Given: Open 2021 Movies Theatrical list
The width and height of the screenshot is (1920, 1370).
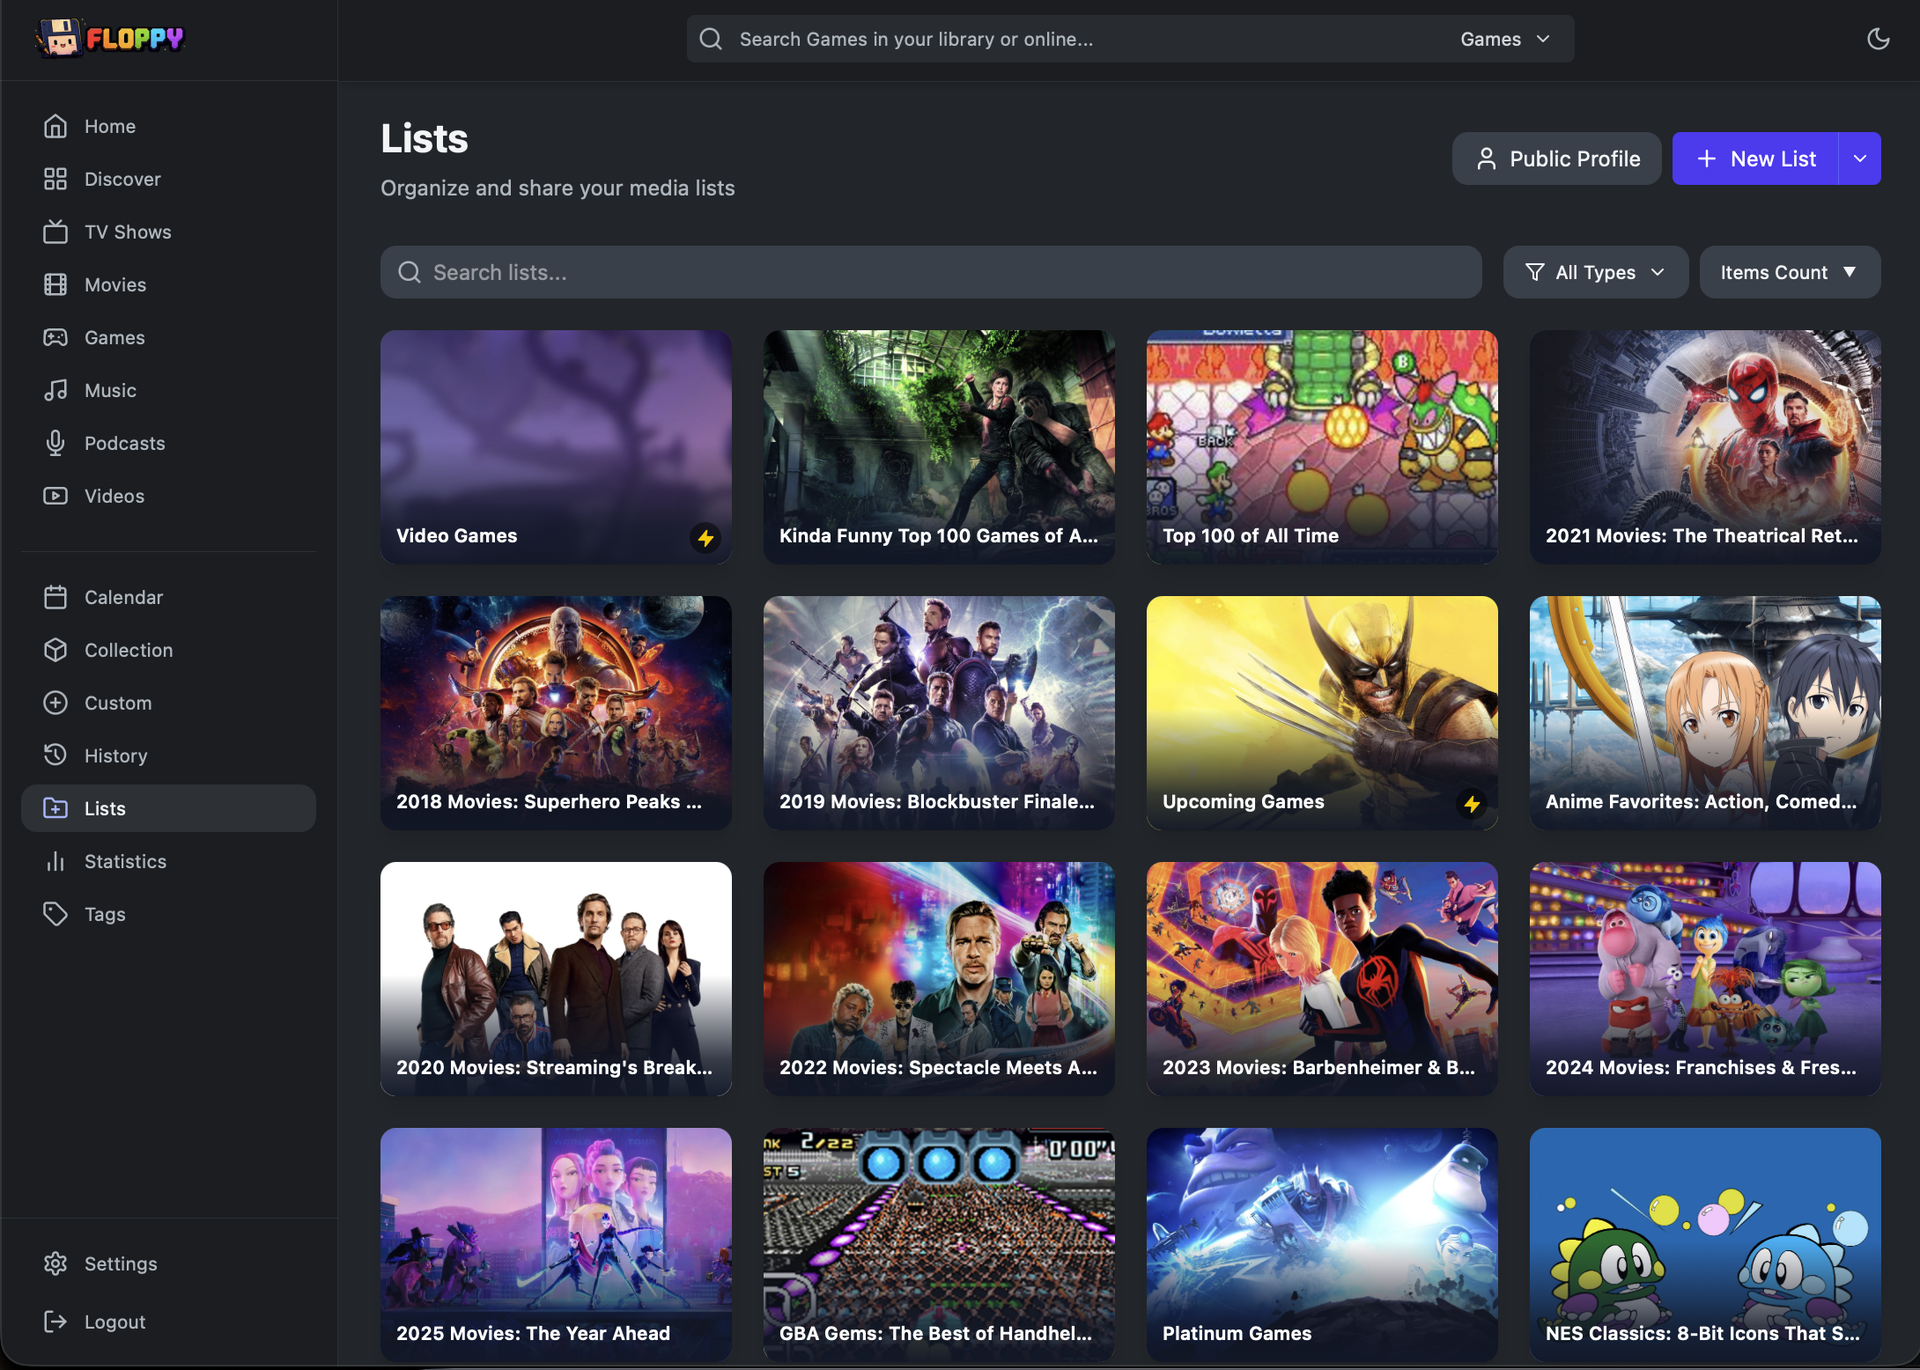Looking at the screenshot, I should pyautogui.click(x=1705, y=447).
